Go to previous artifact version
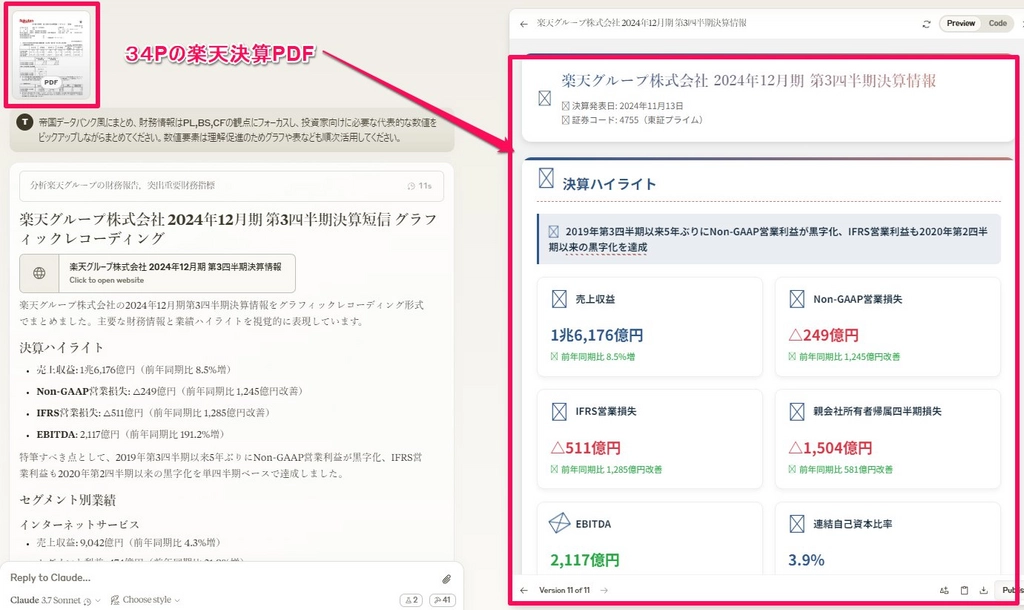This screenshot has height=610, width=1024. 524,590
